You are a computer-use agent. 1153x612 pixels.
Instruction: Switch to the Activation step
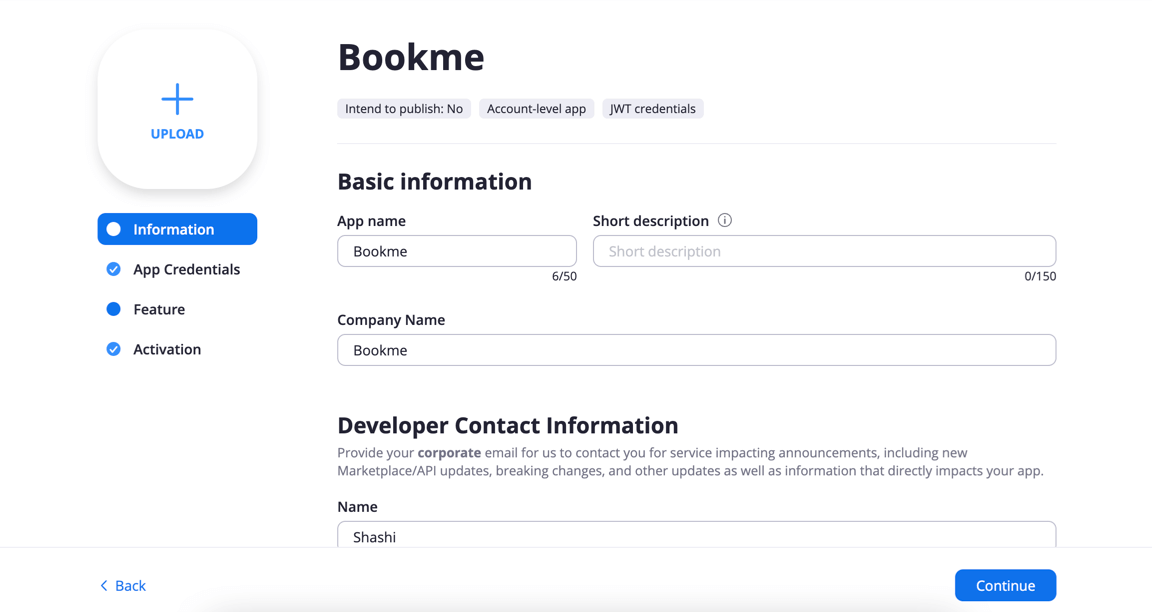(167, 349)
